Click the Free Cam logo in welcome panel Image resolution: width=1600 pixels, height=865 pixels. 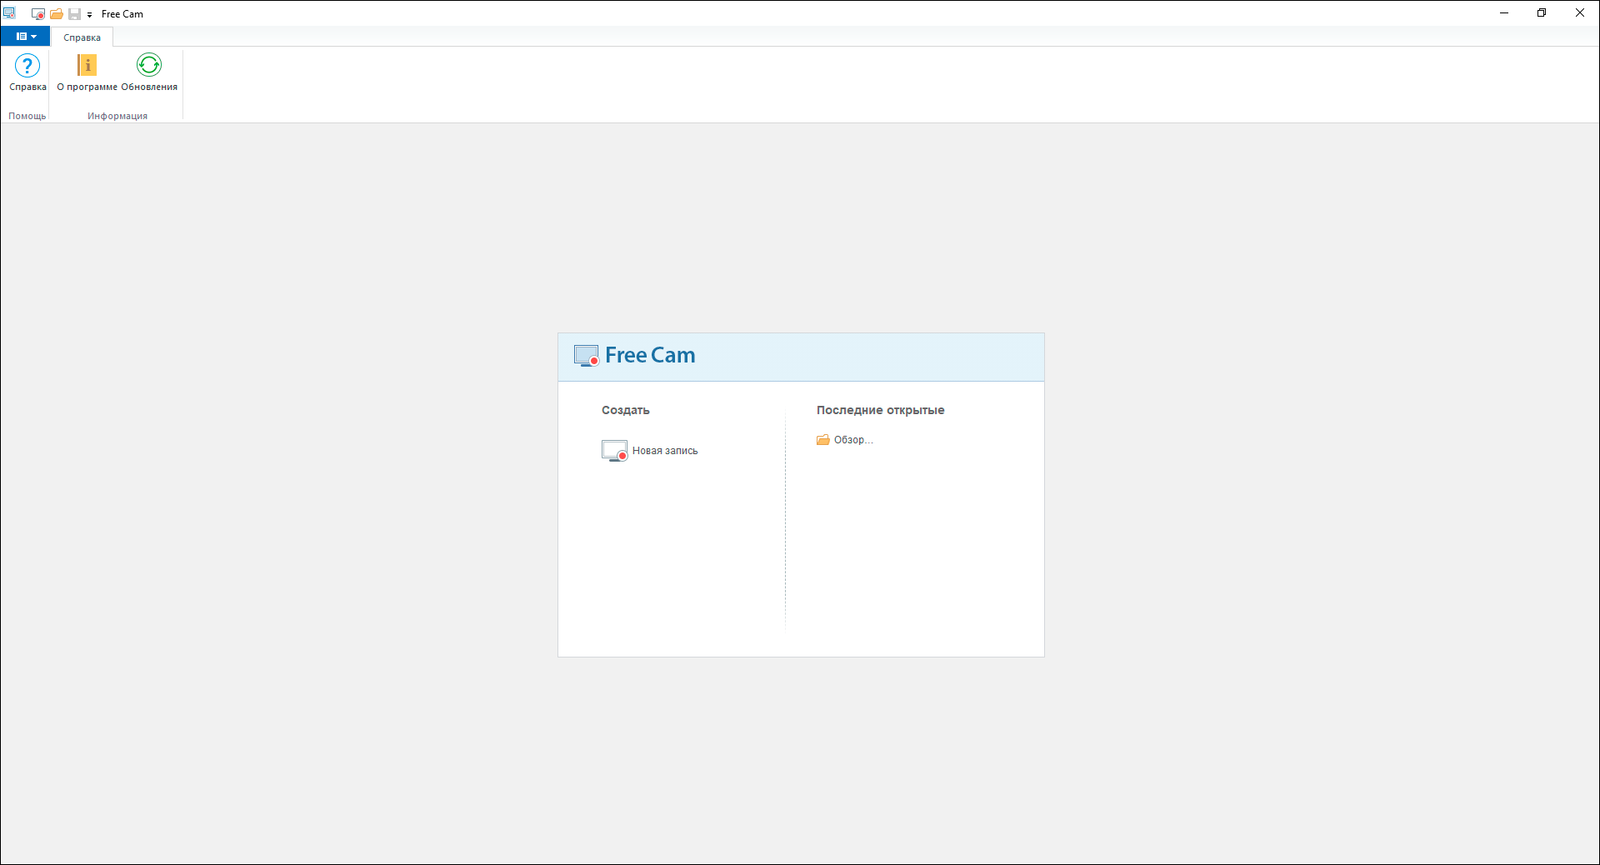[x=635, y=355]
